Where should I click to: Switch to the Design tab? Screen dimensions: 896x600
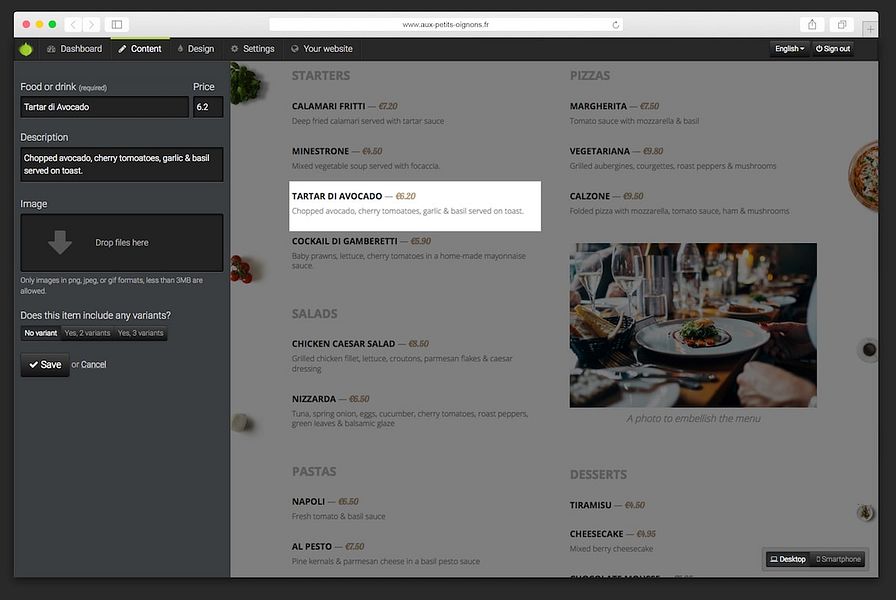click(x=196, y=49)
